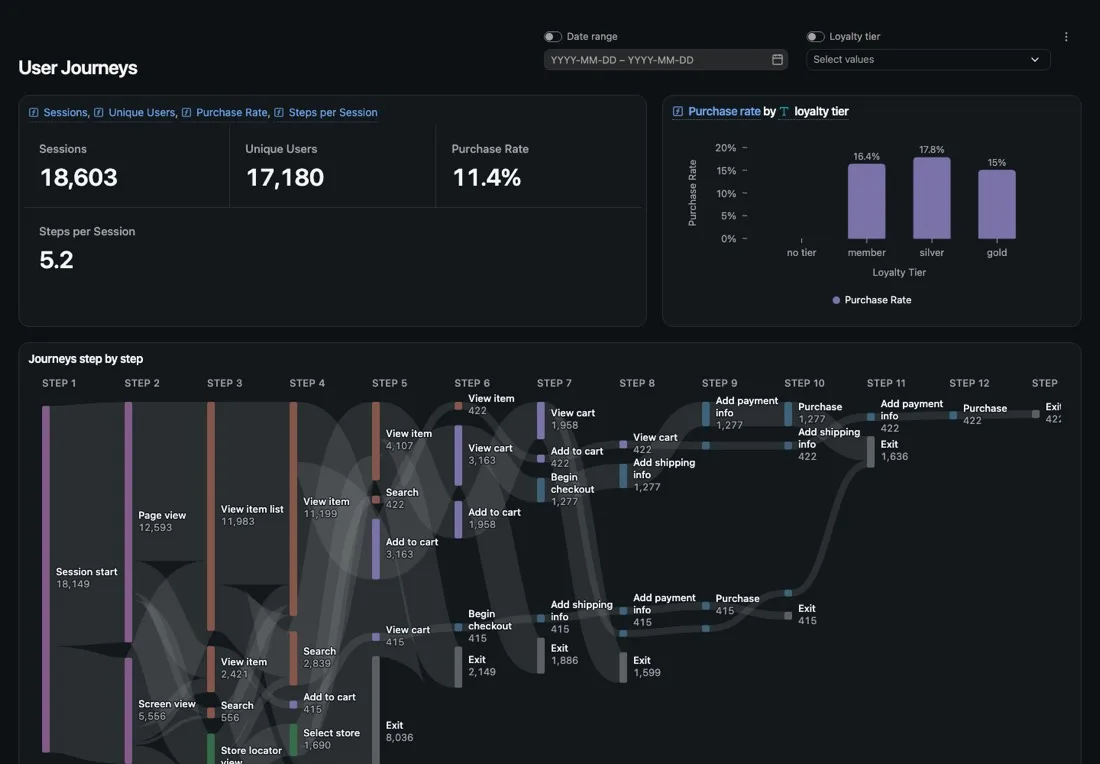Select the Exit 2,149 node

458,666
